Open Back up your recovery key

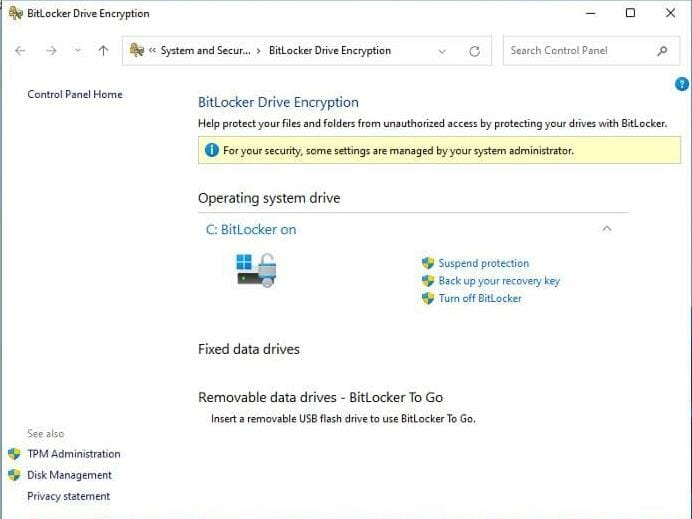tap(498, 281)
